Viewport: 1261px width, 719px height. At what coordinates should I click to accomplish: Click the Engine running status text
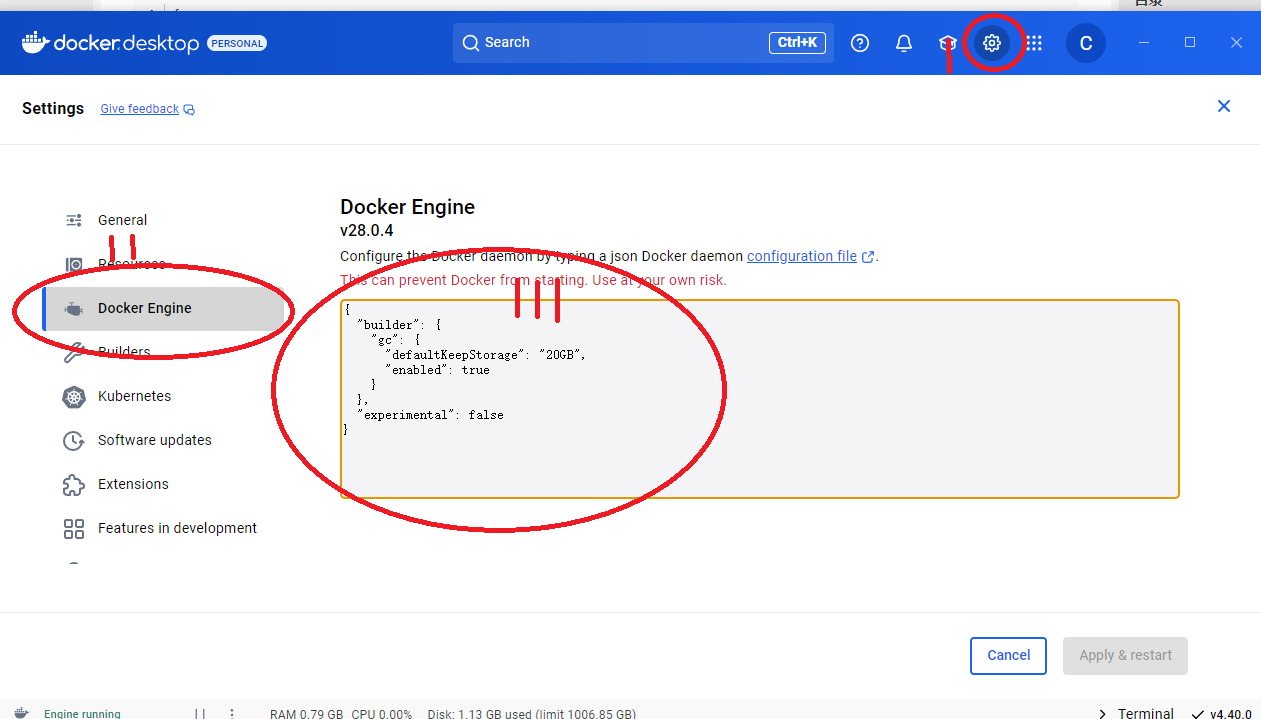(x=82, y=714)
